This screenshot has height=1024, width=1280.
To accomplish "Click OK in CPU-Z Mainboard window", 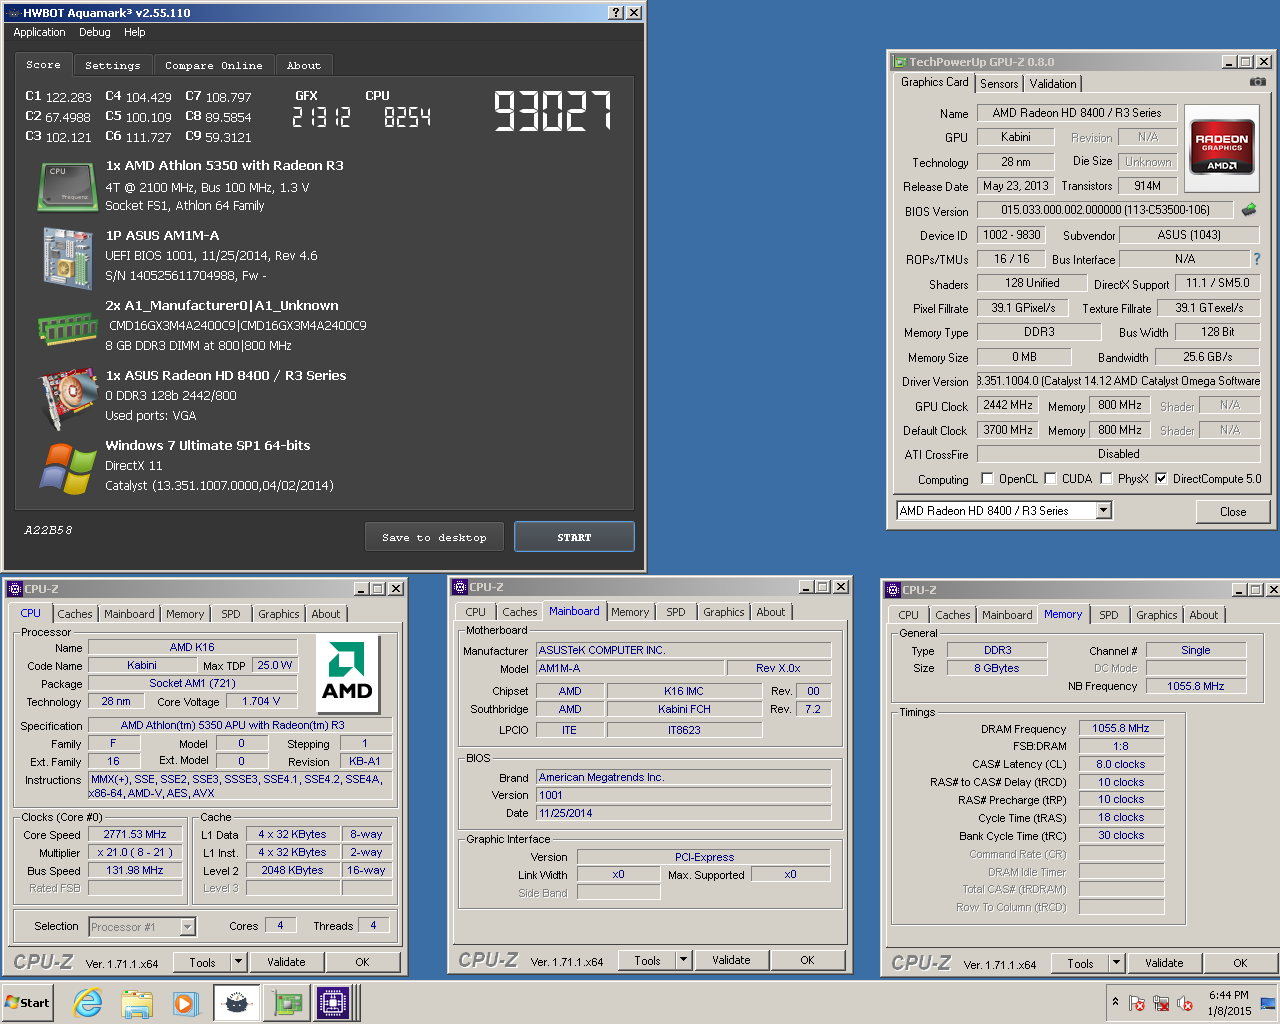I will 807,960.
